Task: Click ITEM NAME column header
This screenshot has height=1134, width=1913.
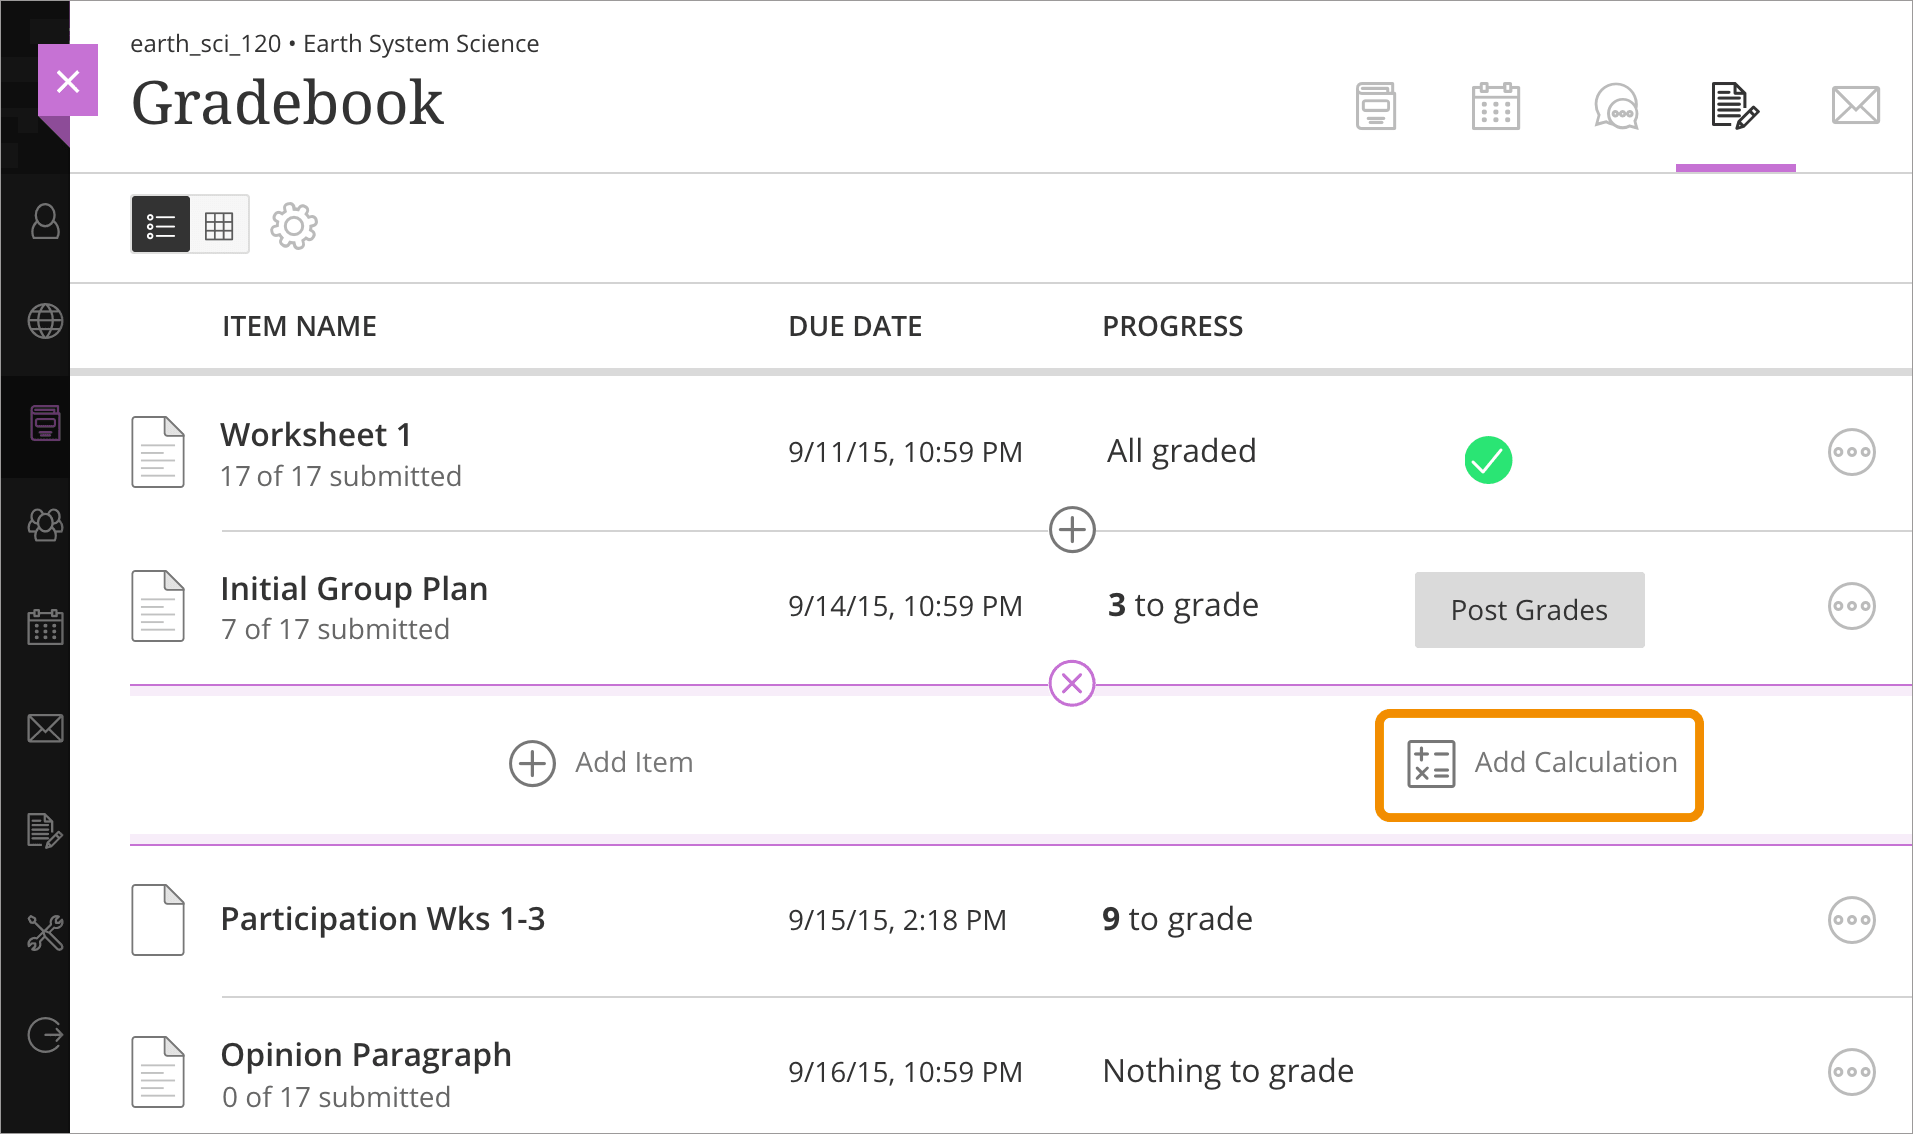Action: coord(299,327)
